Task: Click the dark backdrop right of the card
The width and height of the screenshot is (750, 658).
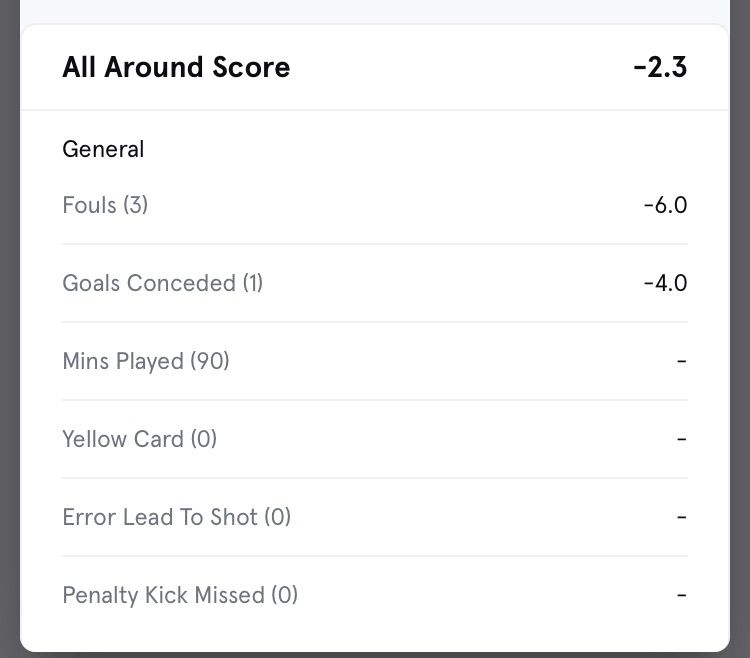Action: click(x=740, y=330)
